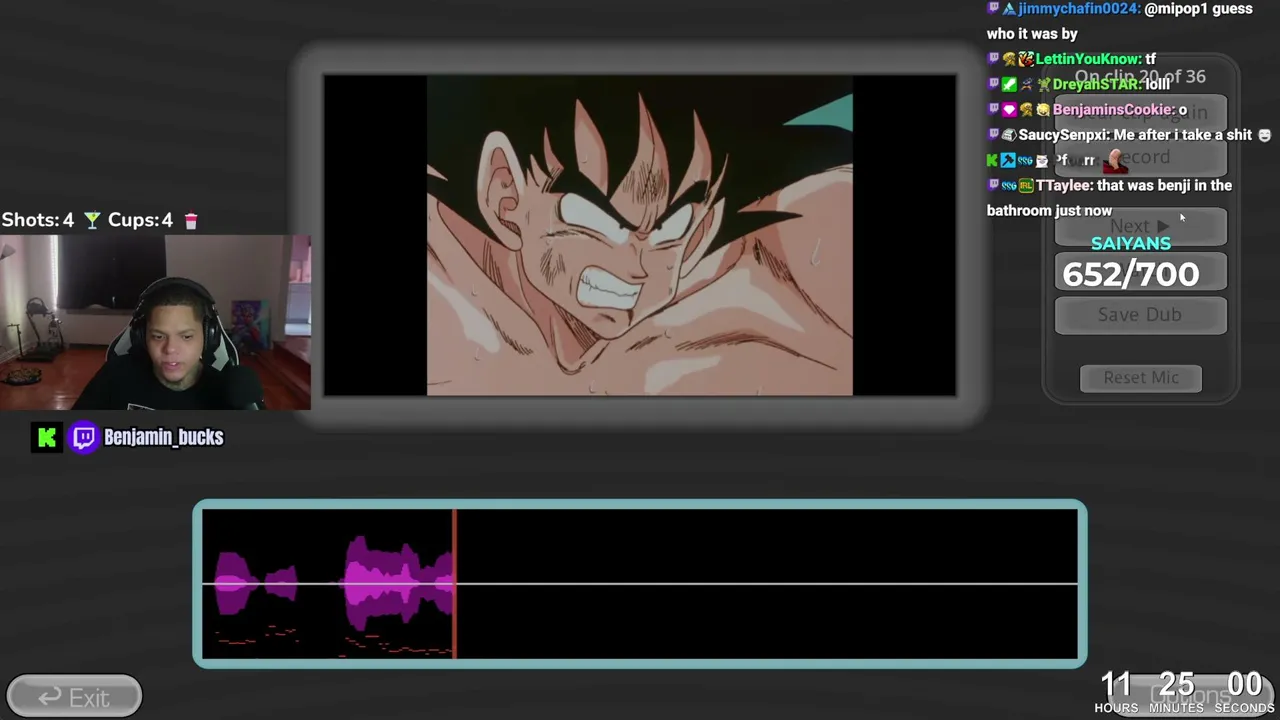
Task: Click the Save Dub button
Action: 1140,314
